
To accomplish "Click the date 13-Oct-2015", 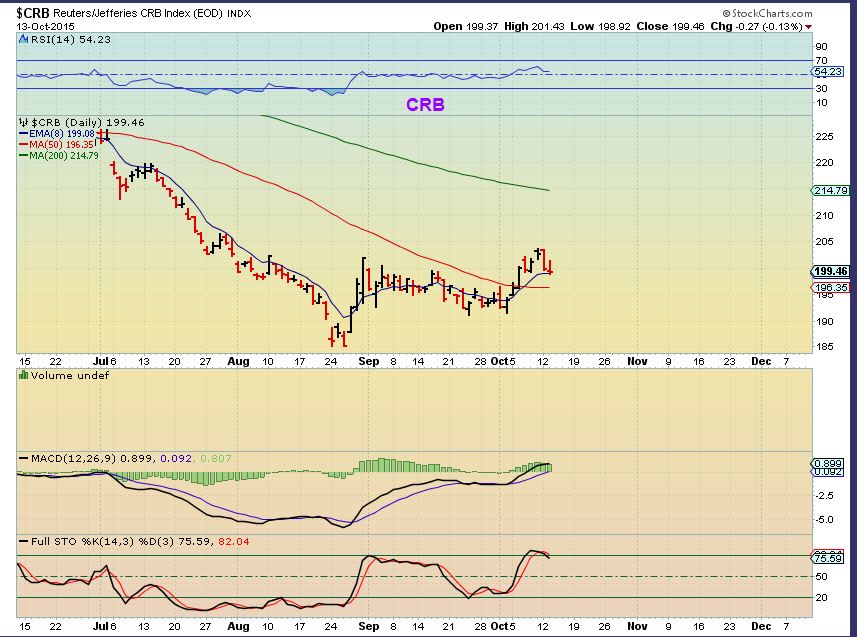I will click(x=45, y=26).
